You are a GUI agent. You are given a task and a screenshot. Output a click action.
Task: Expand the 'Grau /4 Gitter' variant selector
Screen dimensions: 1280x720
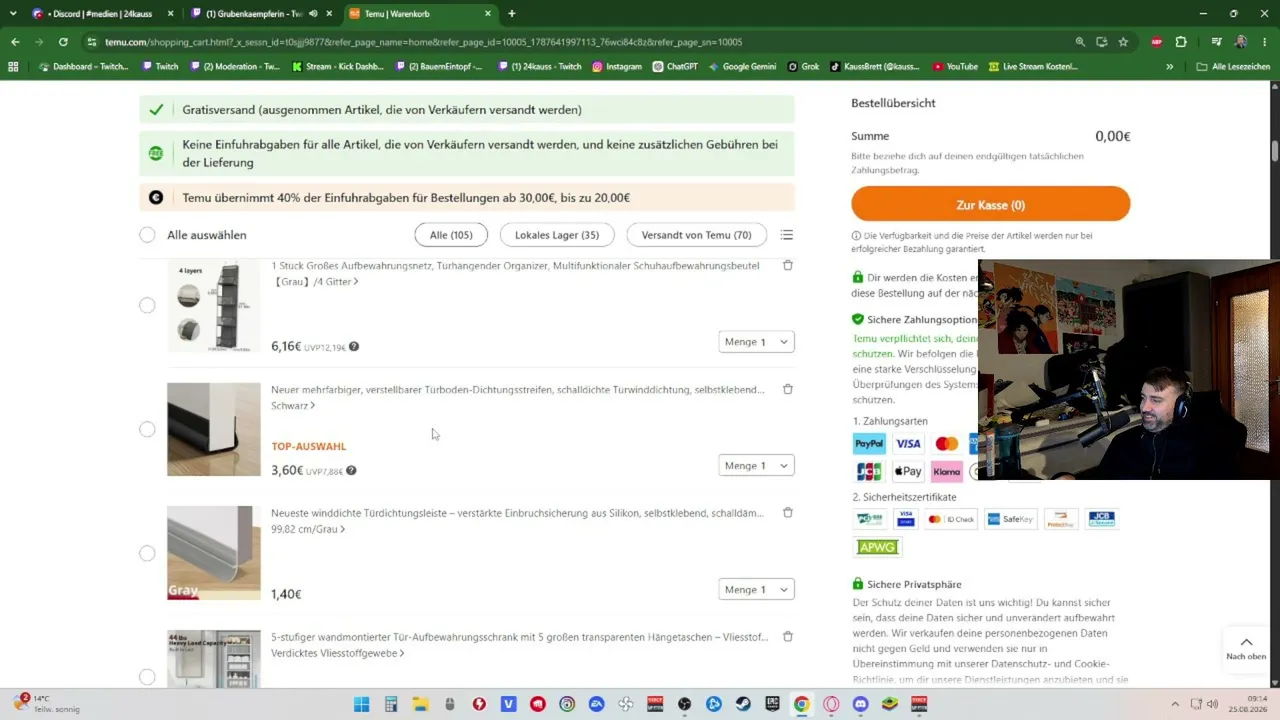pos(315,282)
